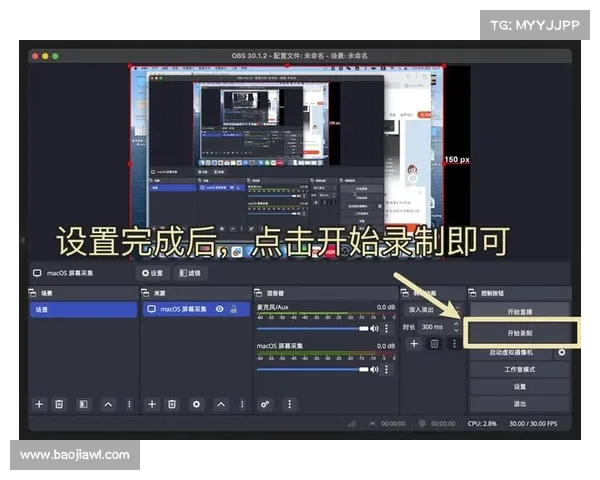
Task: Open advanced audio properties gears icon
Action: pos(265,404)
